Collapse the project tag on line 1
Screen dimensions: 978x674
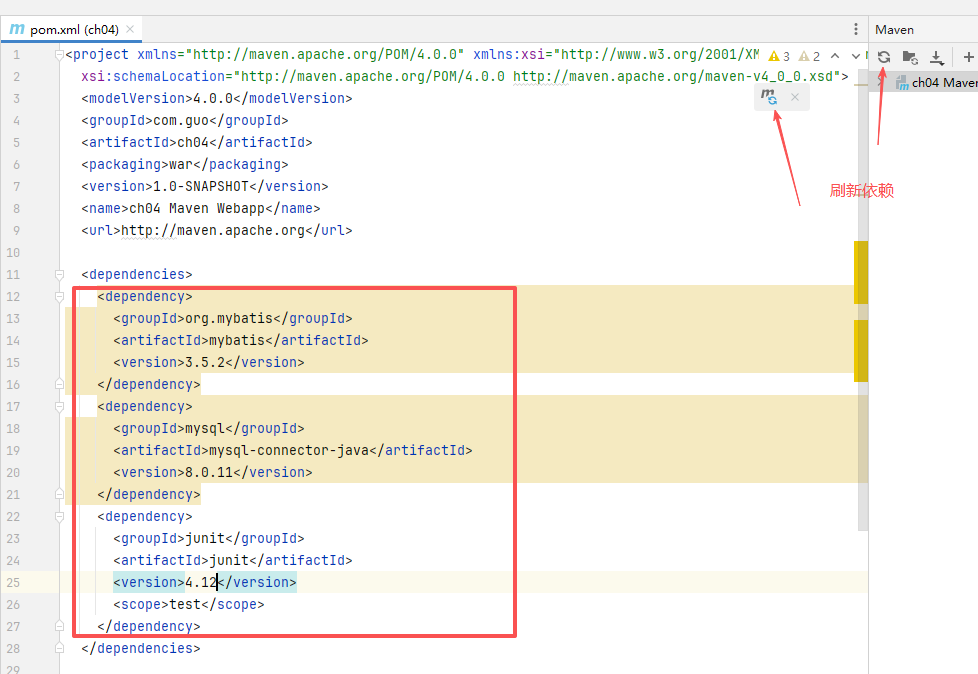click(x=59, y=54)
